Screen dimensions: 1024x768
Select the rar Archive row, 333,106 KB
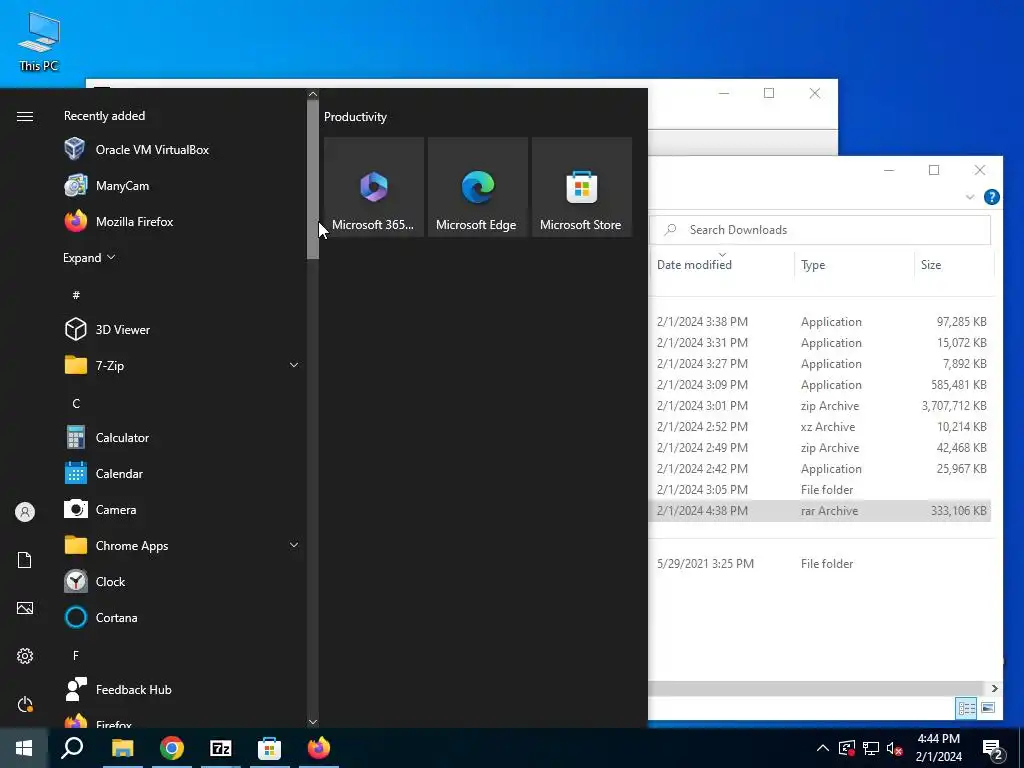coord(820,511)
